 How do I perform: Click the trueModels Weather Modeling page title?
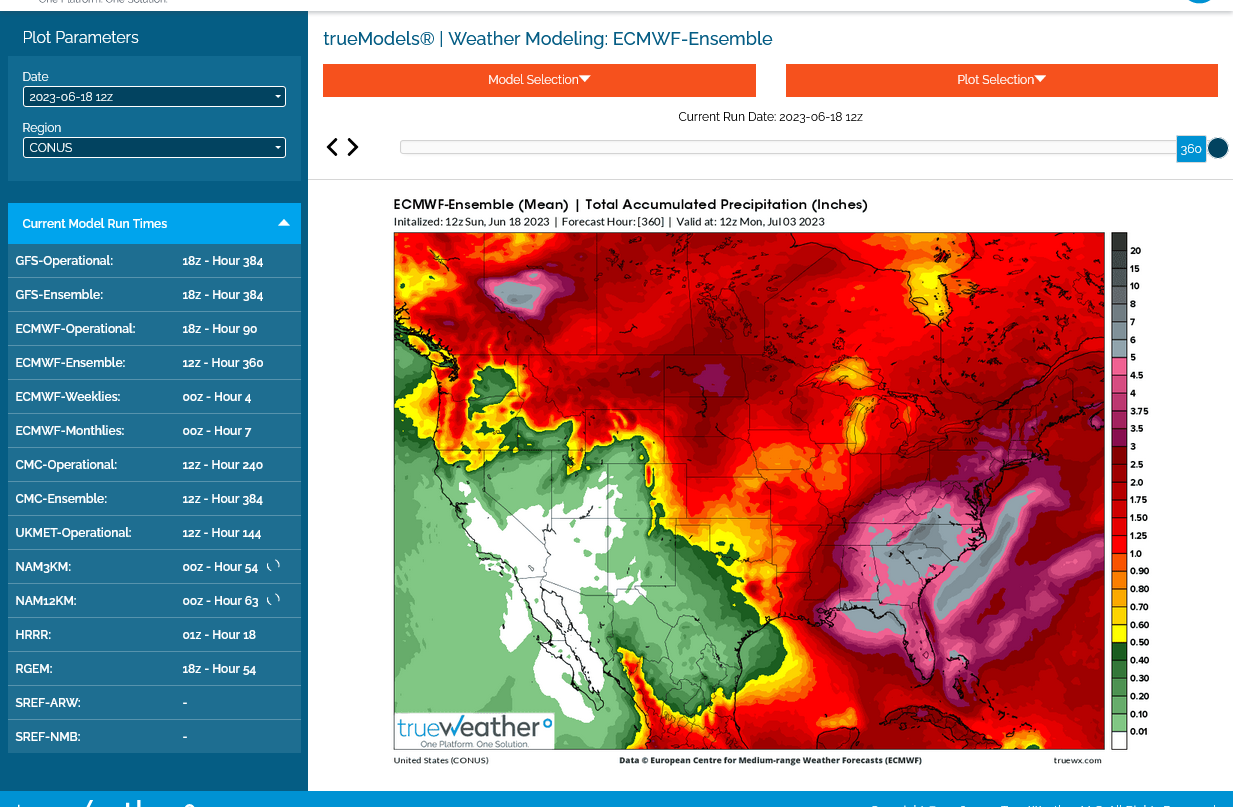point(548,39)
